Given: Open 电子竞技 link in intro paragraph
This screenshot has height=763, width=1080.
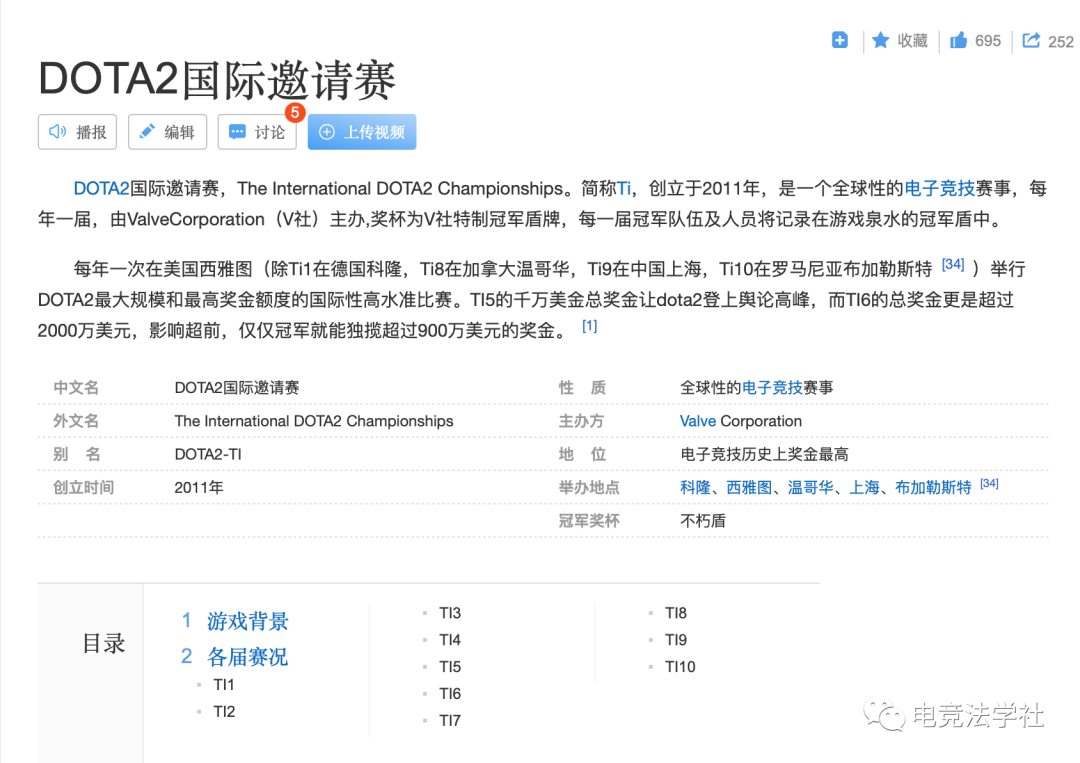Looking at the screenshot, I should [939, 189].
